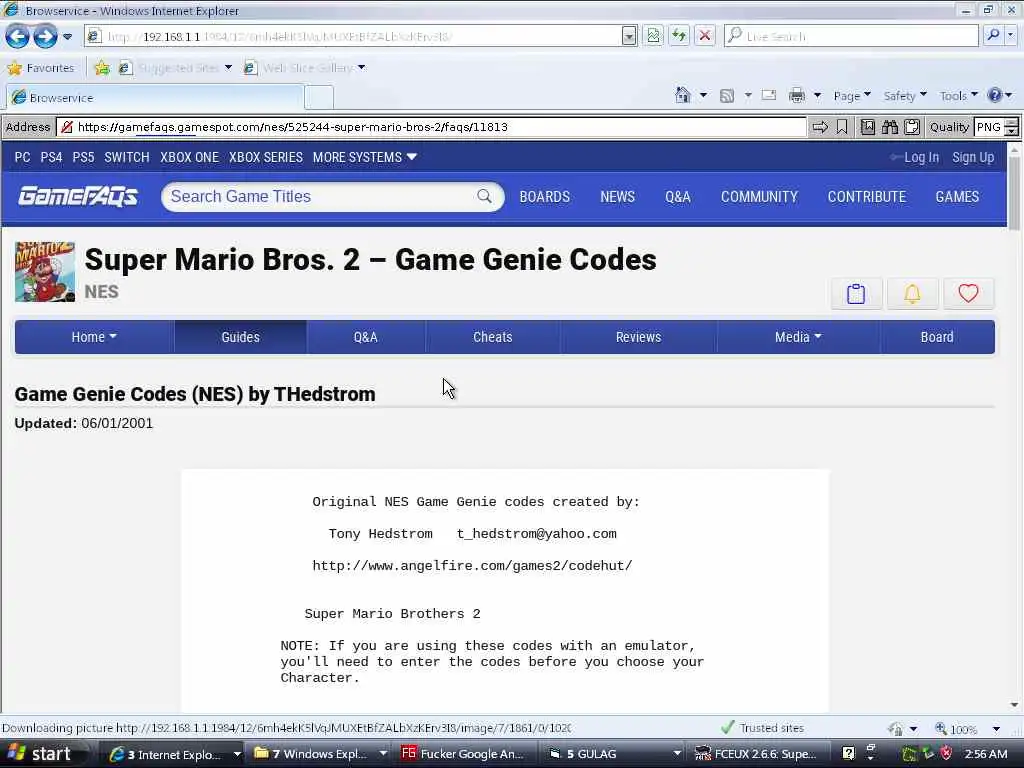Click the bookmarks book icon in Browservice bar
This screenshot has width=1024, height=768.
tap(867, 127)
